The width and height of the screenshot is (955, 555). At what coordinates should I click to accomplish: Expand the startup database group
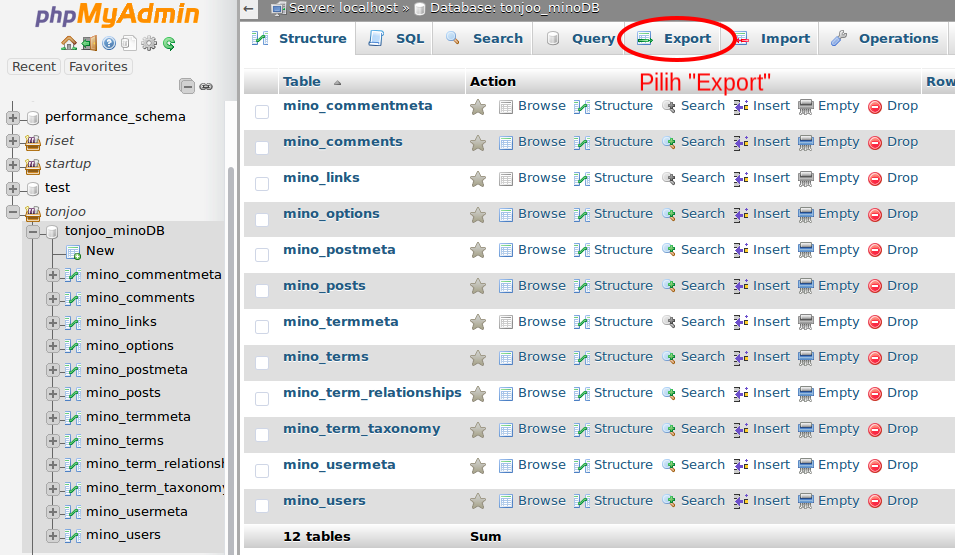coord(13,165)
